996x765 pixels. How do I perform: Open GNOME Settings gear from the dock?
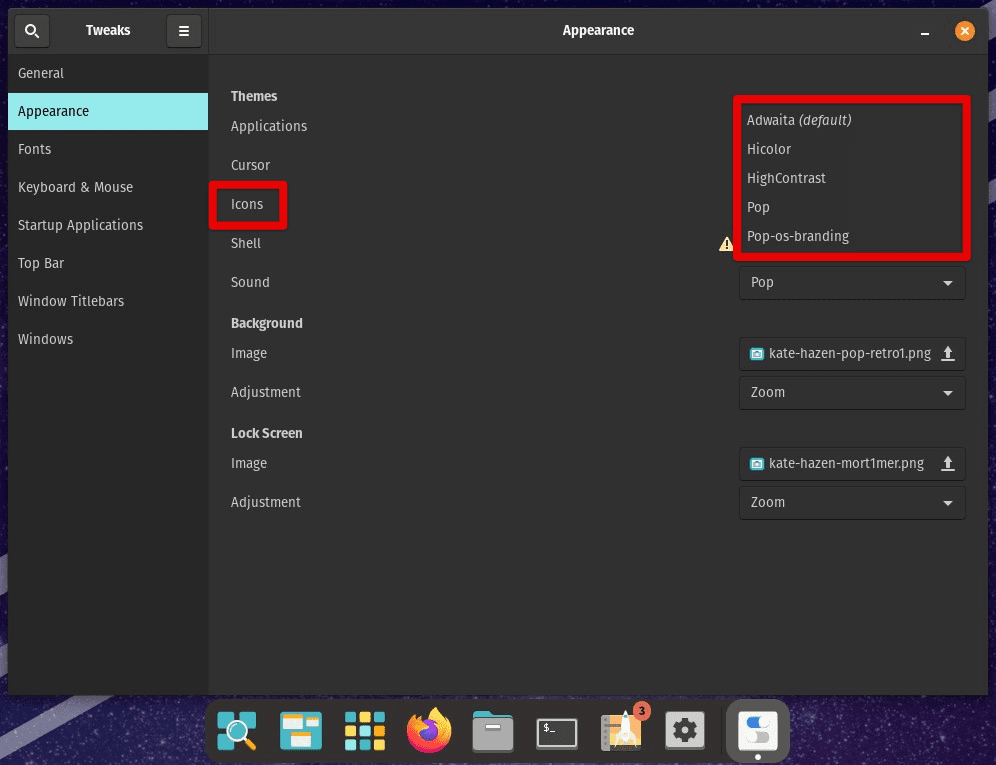(x=684, y=731)
